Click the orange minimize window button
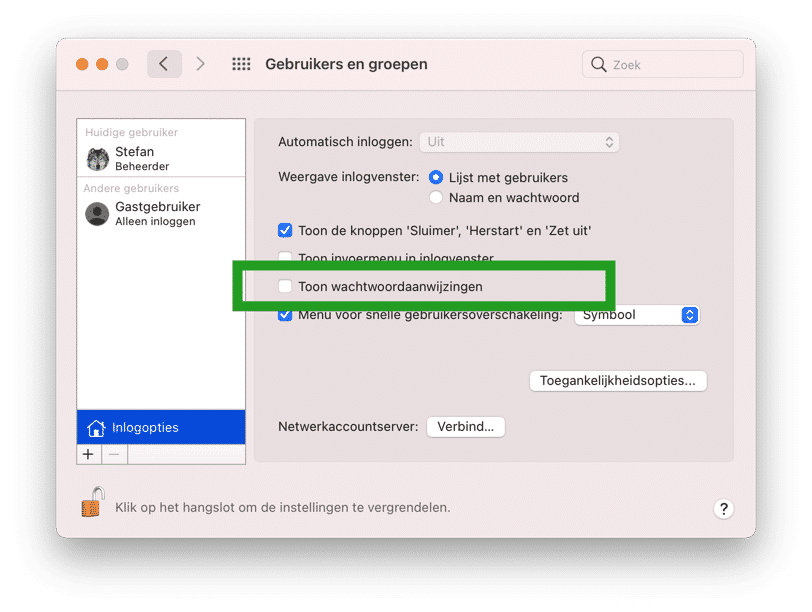 102,64
